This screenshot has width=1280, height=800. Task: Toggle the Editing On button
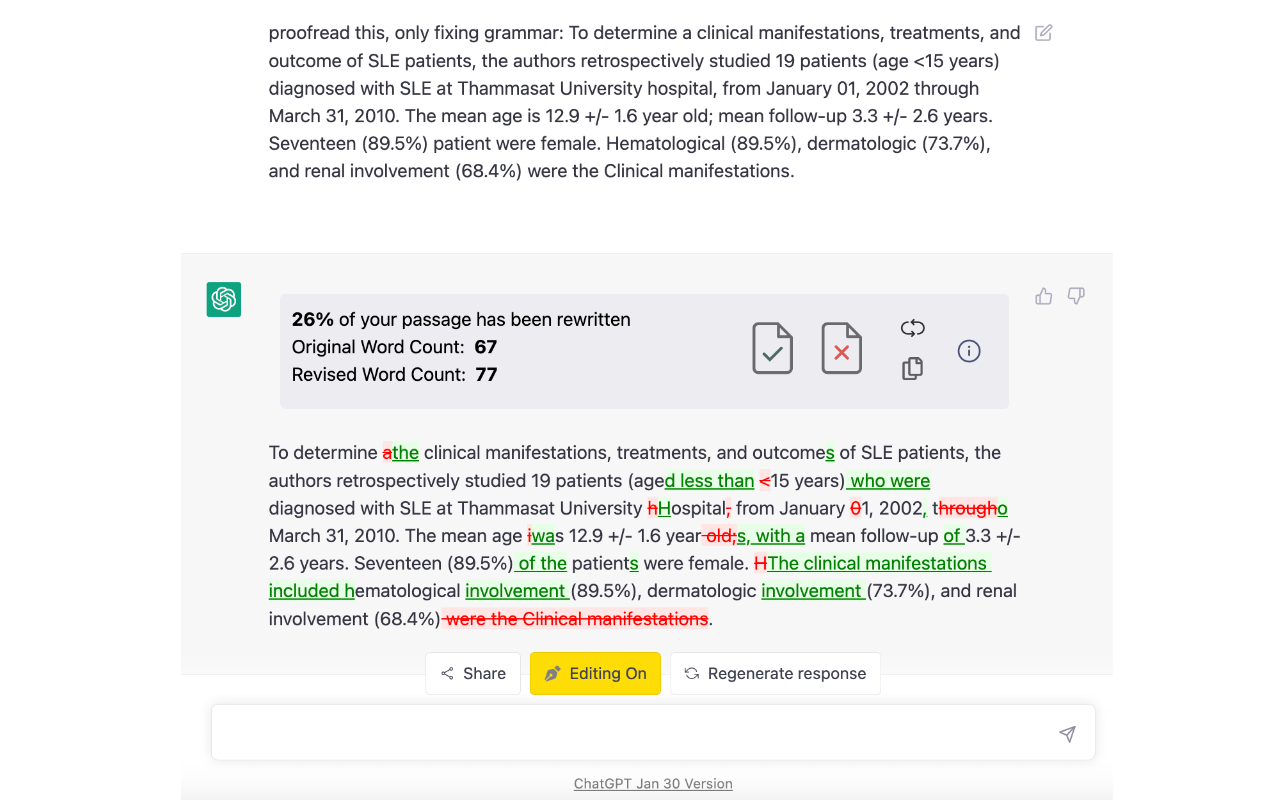click(595, 673)
